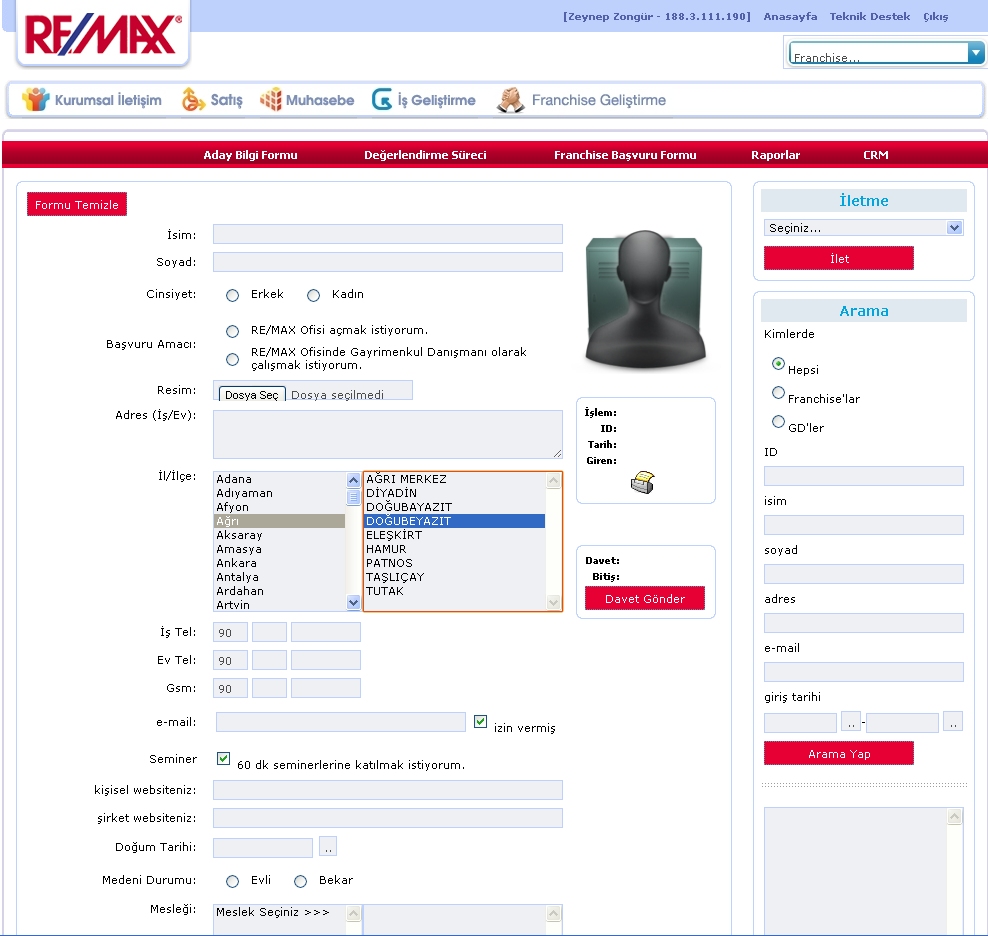Click the İlet button

(839, 258)
